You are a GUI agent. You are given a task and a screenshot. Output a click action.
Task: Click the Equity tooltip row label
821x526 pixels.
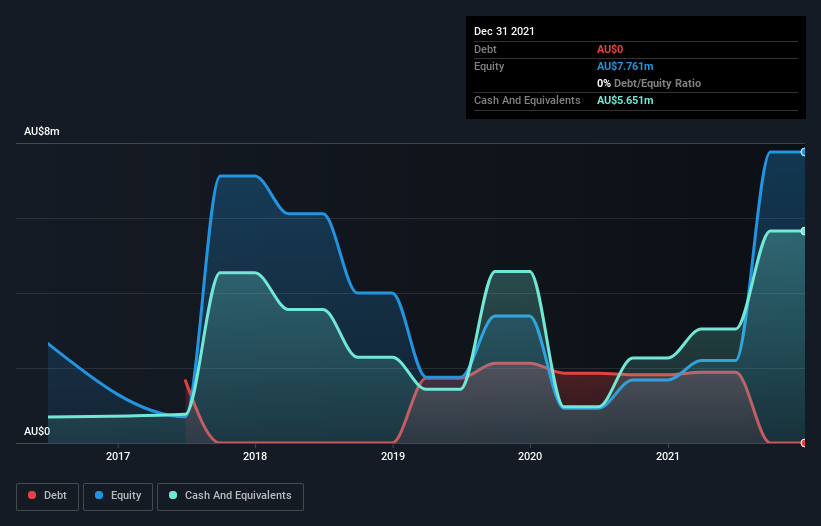[x=489, y=66]
